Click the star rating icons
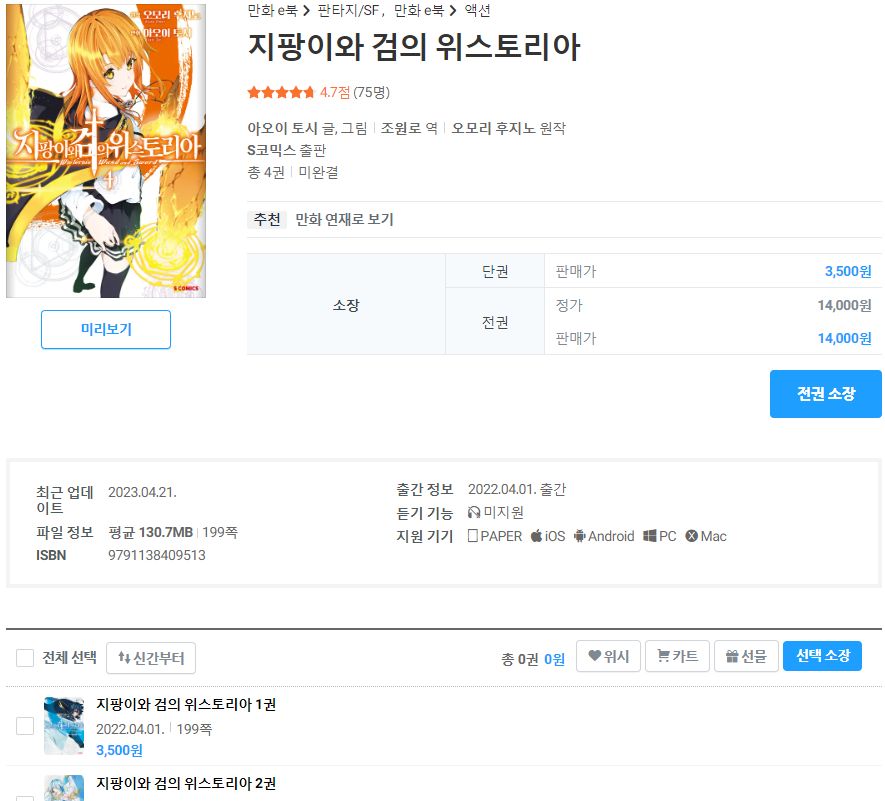The image size is (885, 801). click(x=281, y=92)
